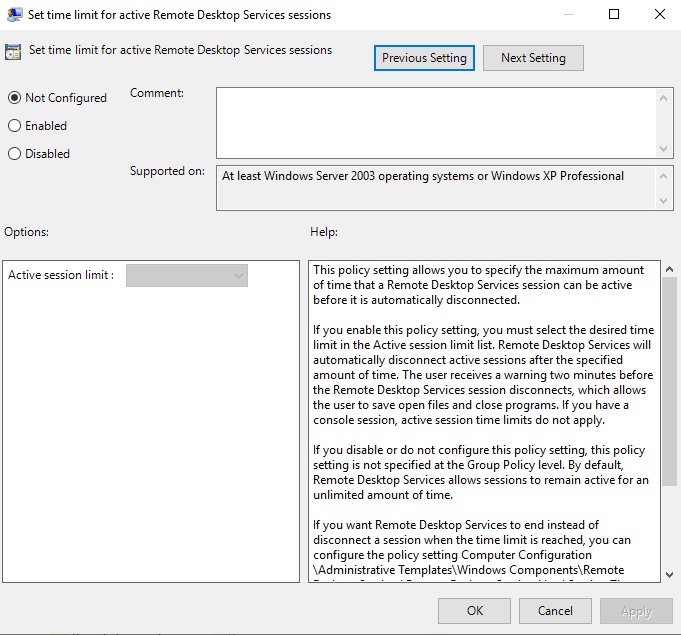Maximize the policy settings window
Screen dimensions: 681x635
[614, 15]
